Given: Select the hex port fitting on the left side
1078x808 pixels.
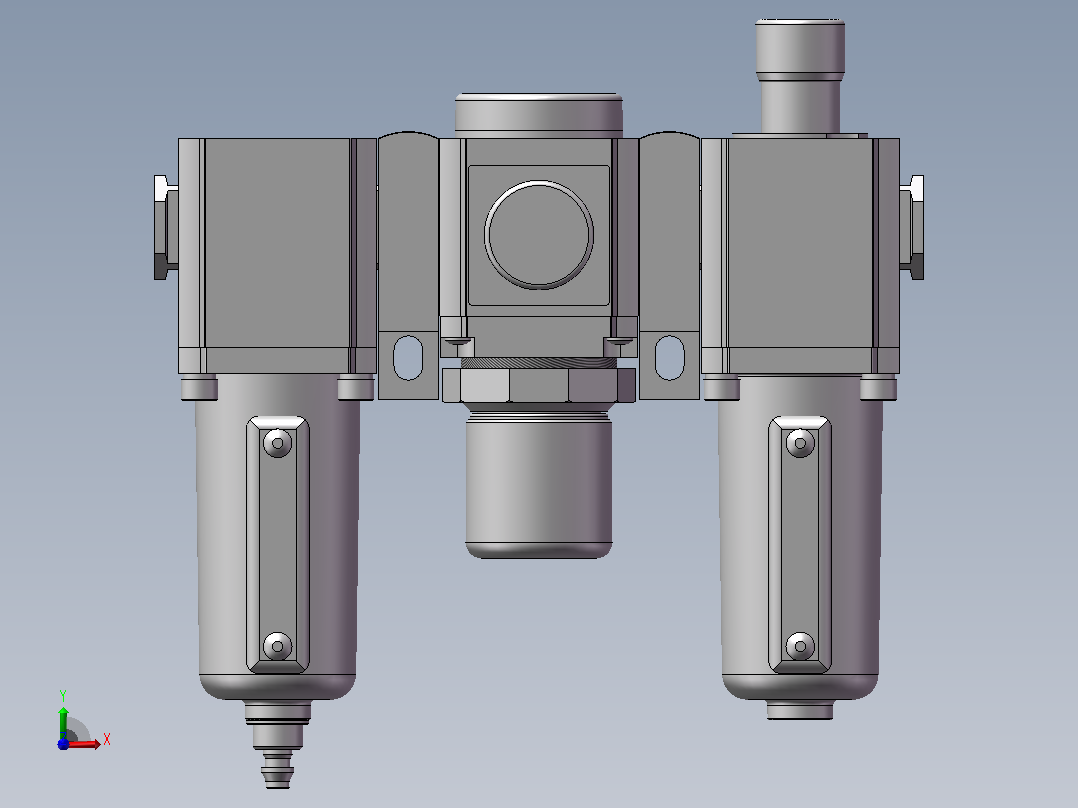Looking at the screenshot, I should (166, 228).
